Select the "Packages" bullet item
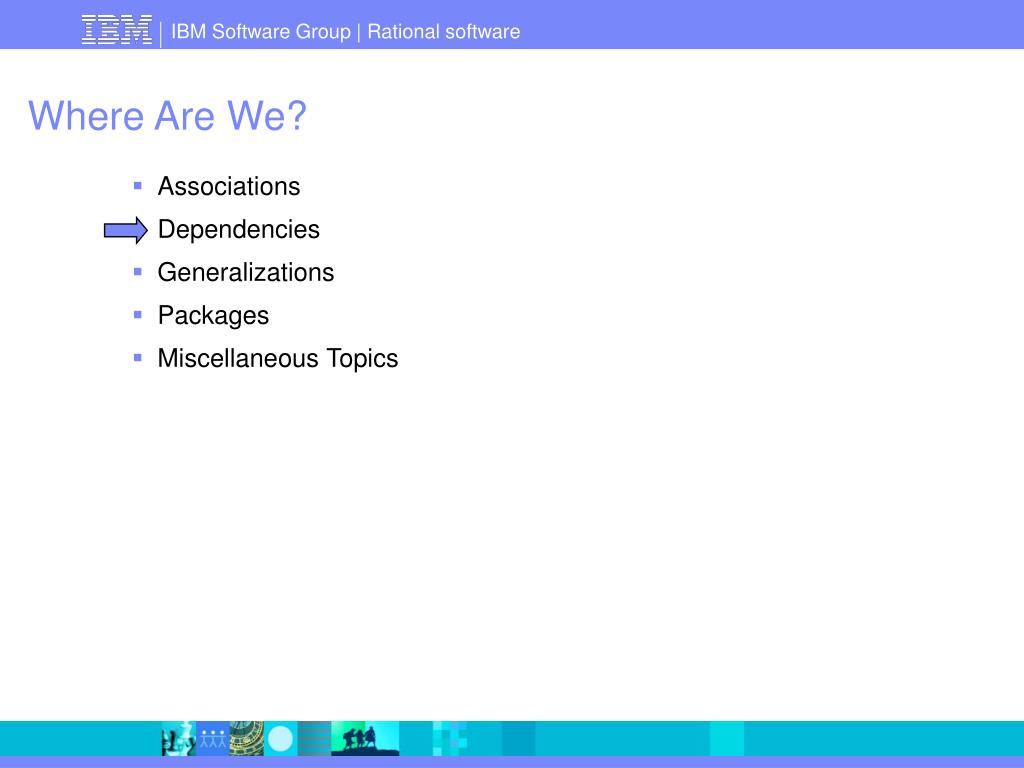This screenshot has height=768, width=1024. click(x=213, y=316)
